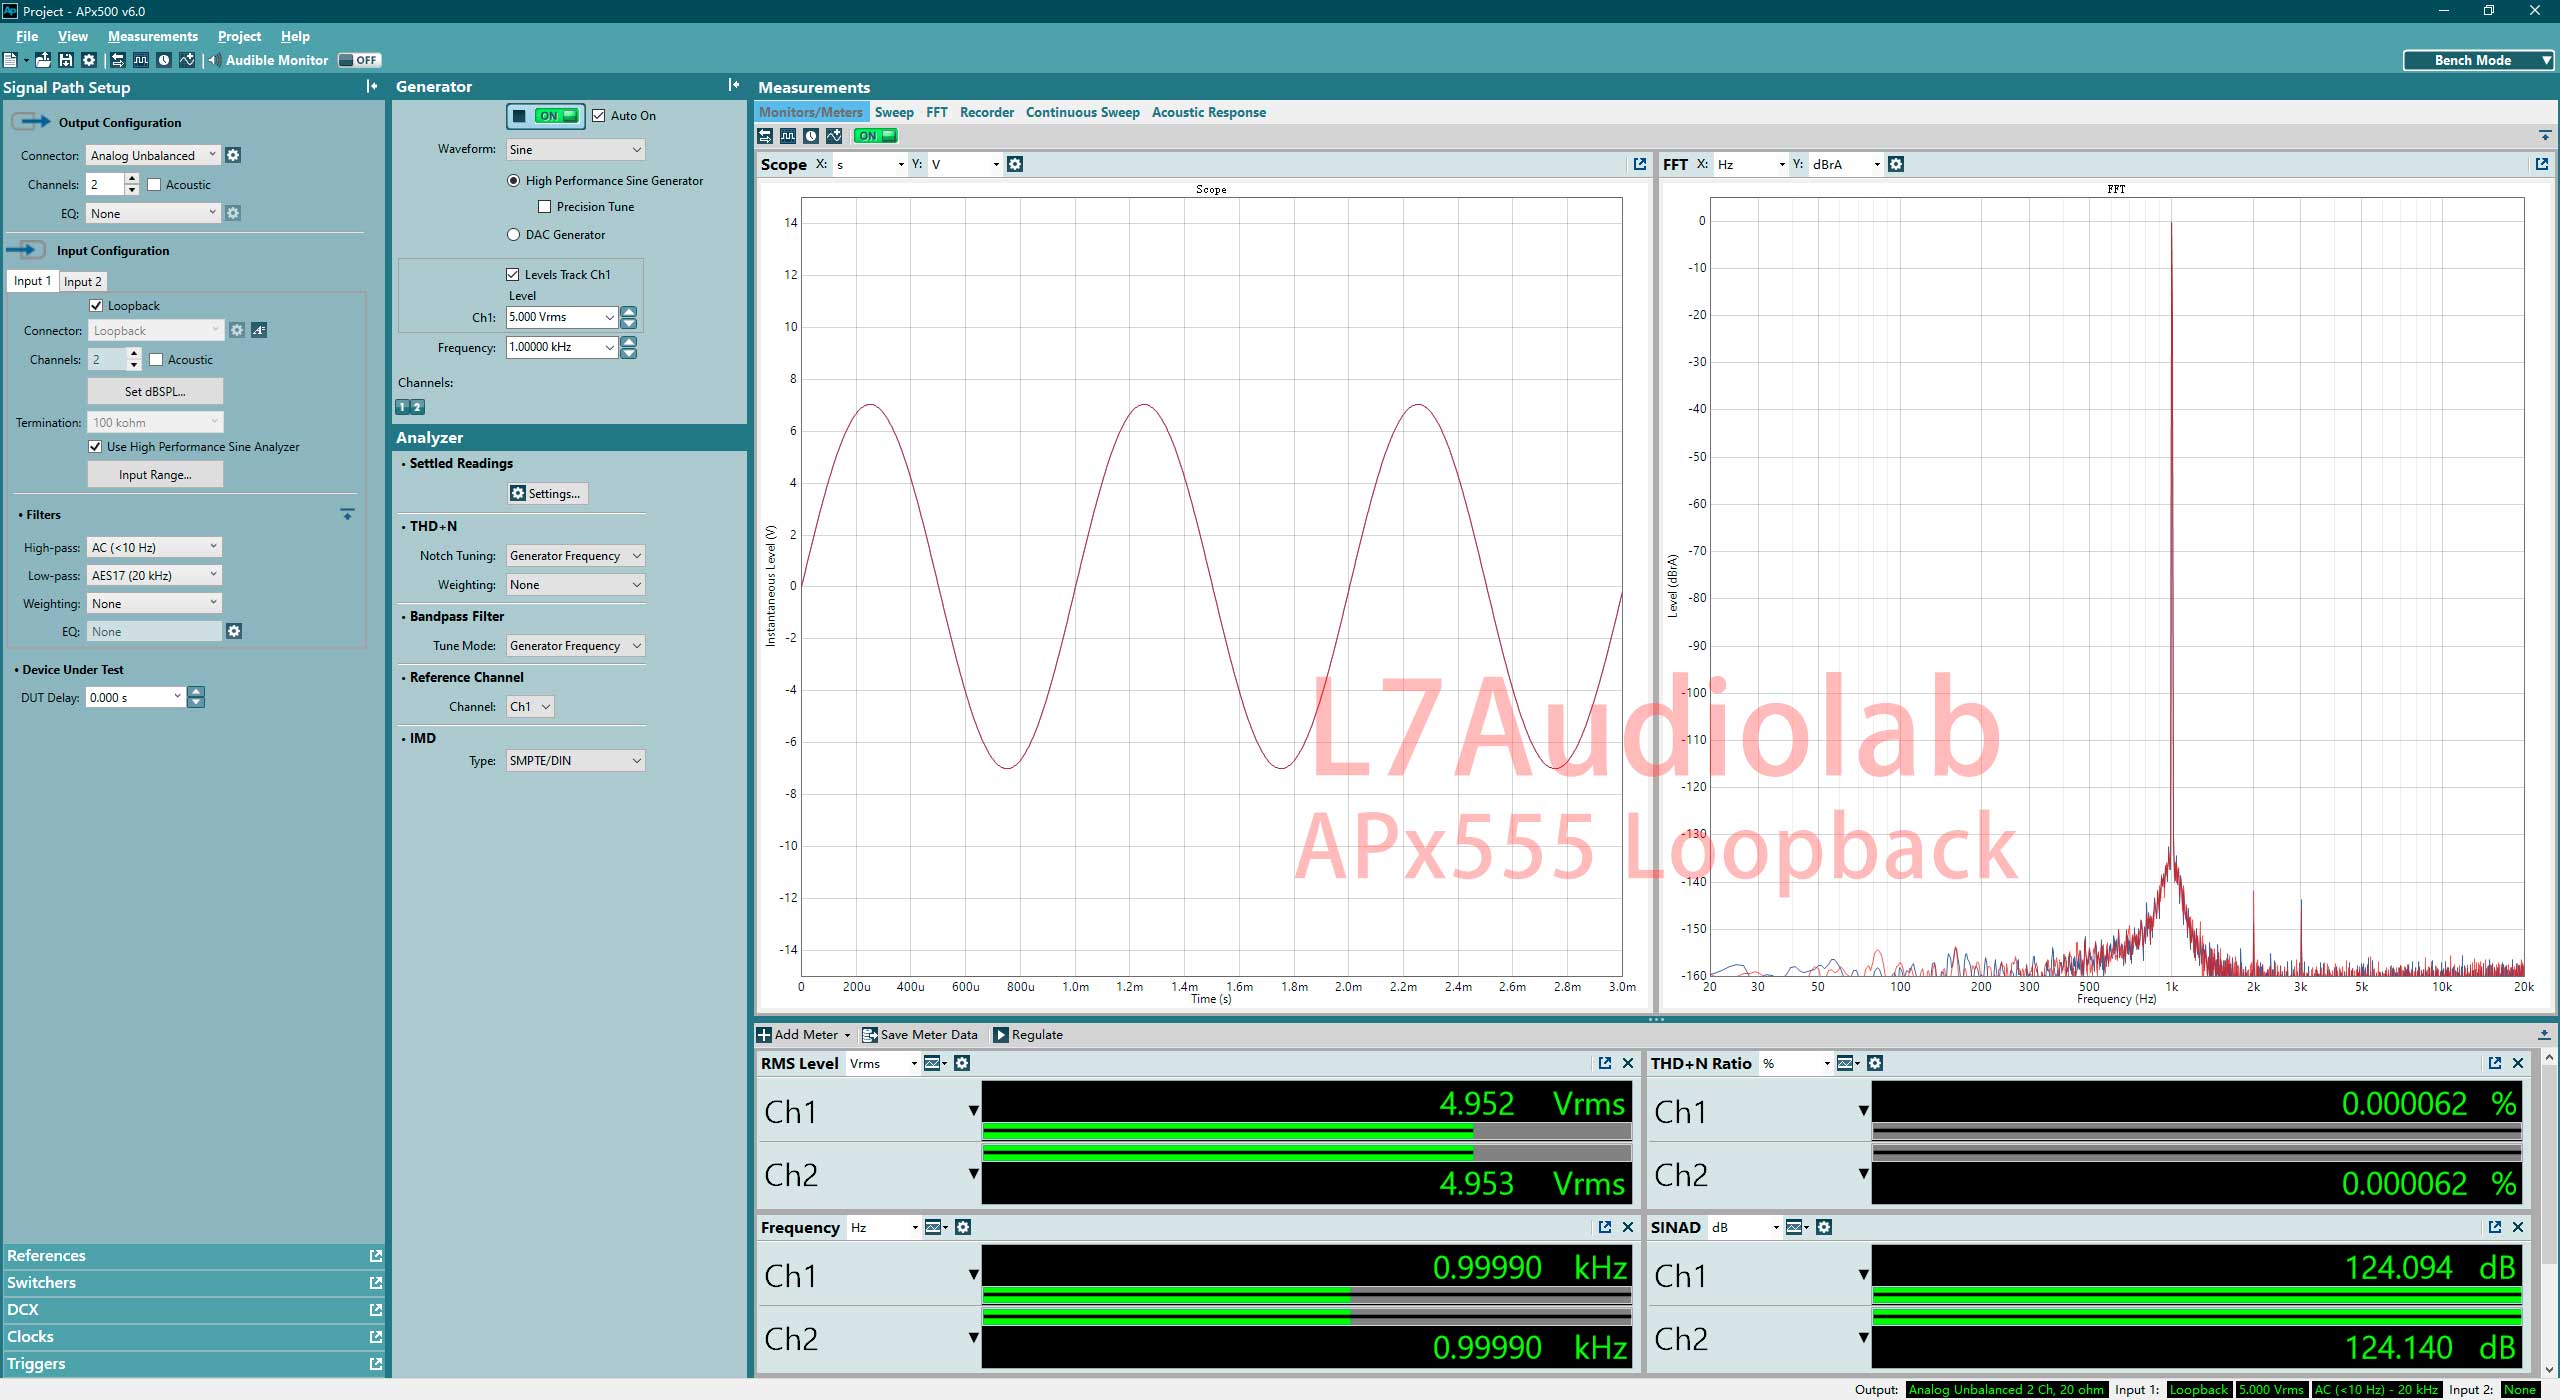Click Save Meter Data button

(x=920, y=1035)
